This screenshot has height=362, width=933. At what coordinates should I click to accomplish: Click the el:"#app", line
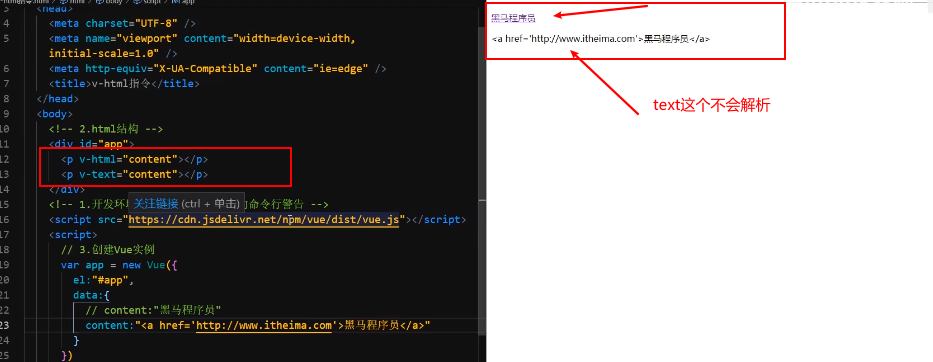(104, 280)
